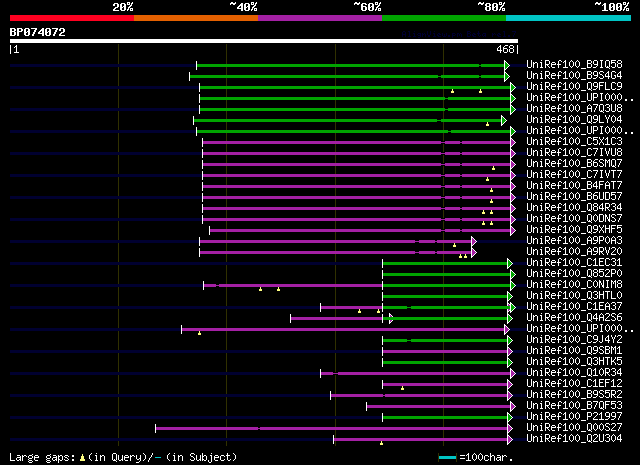Image resolution: width=640 pixels, height=465 pixels.
Task: Click the white BP074072 query sequence bar
Action: (x=264, y=41)
